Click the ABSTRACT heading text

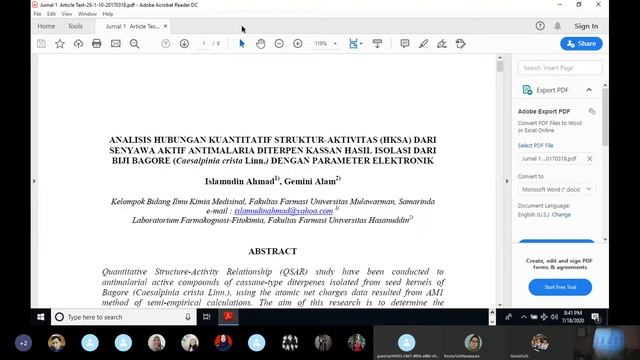[x=273, y=251]
